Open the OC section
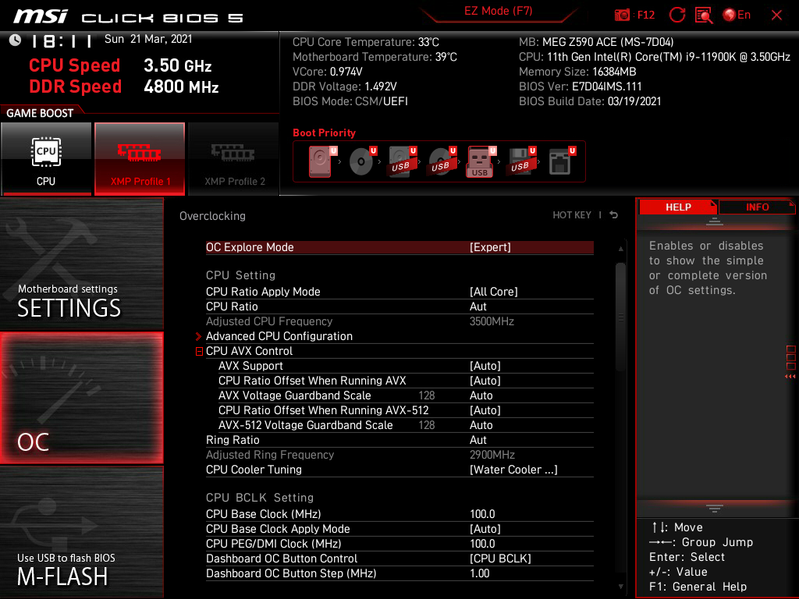The width and height of the screenshot is (799, 599). click(82, 398)
